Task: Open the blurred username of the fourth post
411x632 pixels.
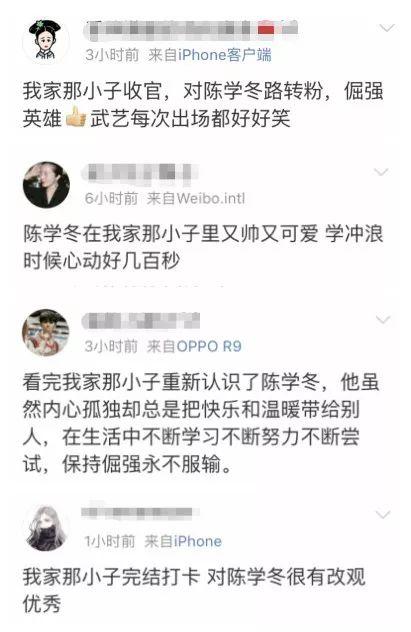Action: click(x=140, y=512)
